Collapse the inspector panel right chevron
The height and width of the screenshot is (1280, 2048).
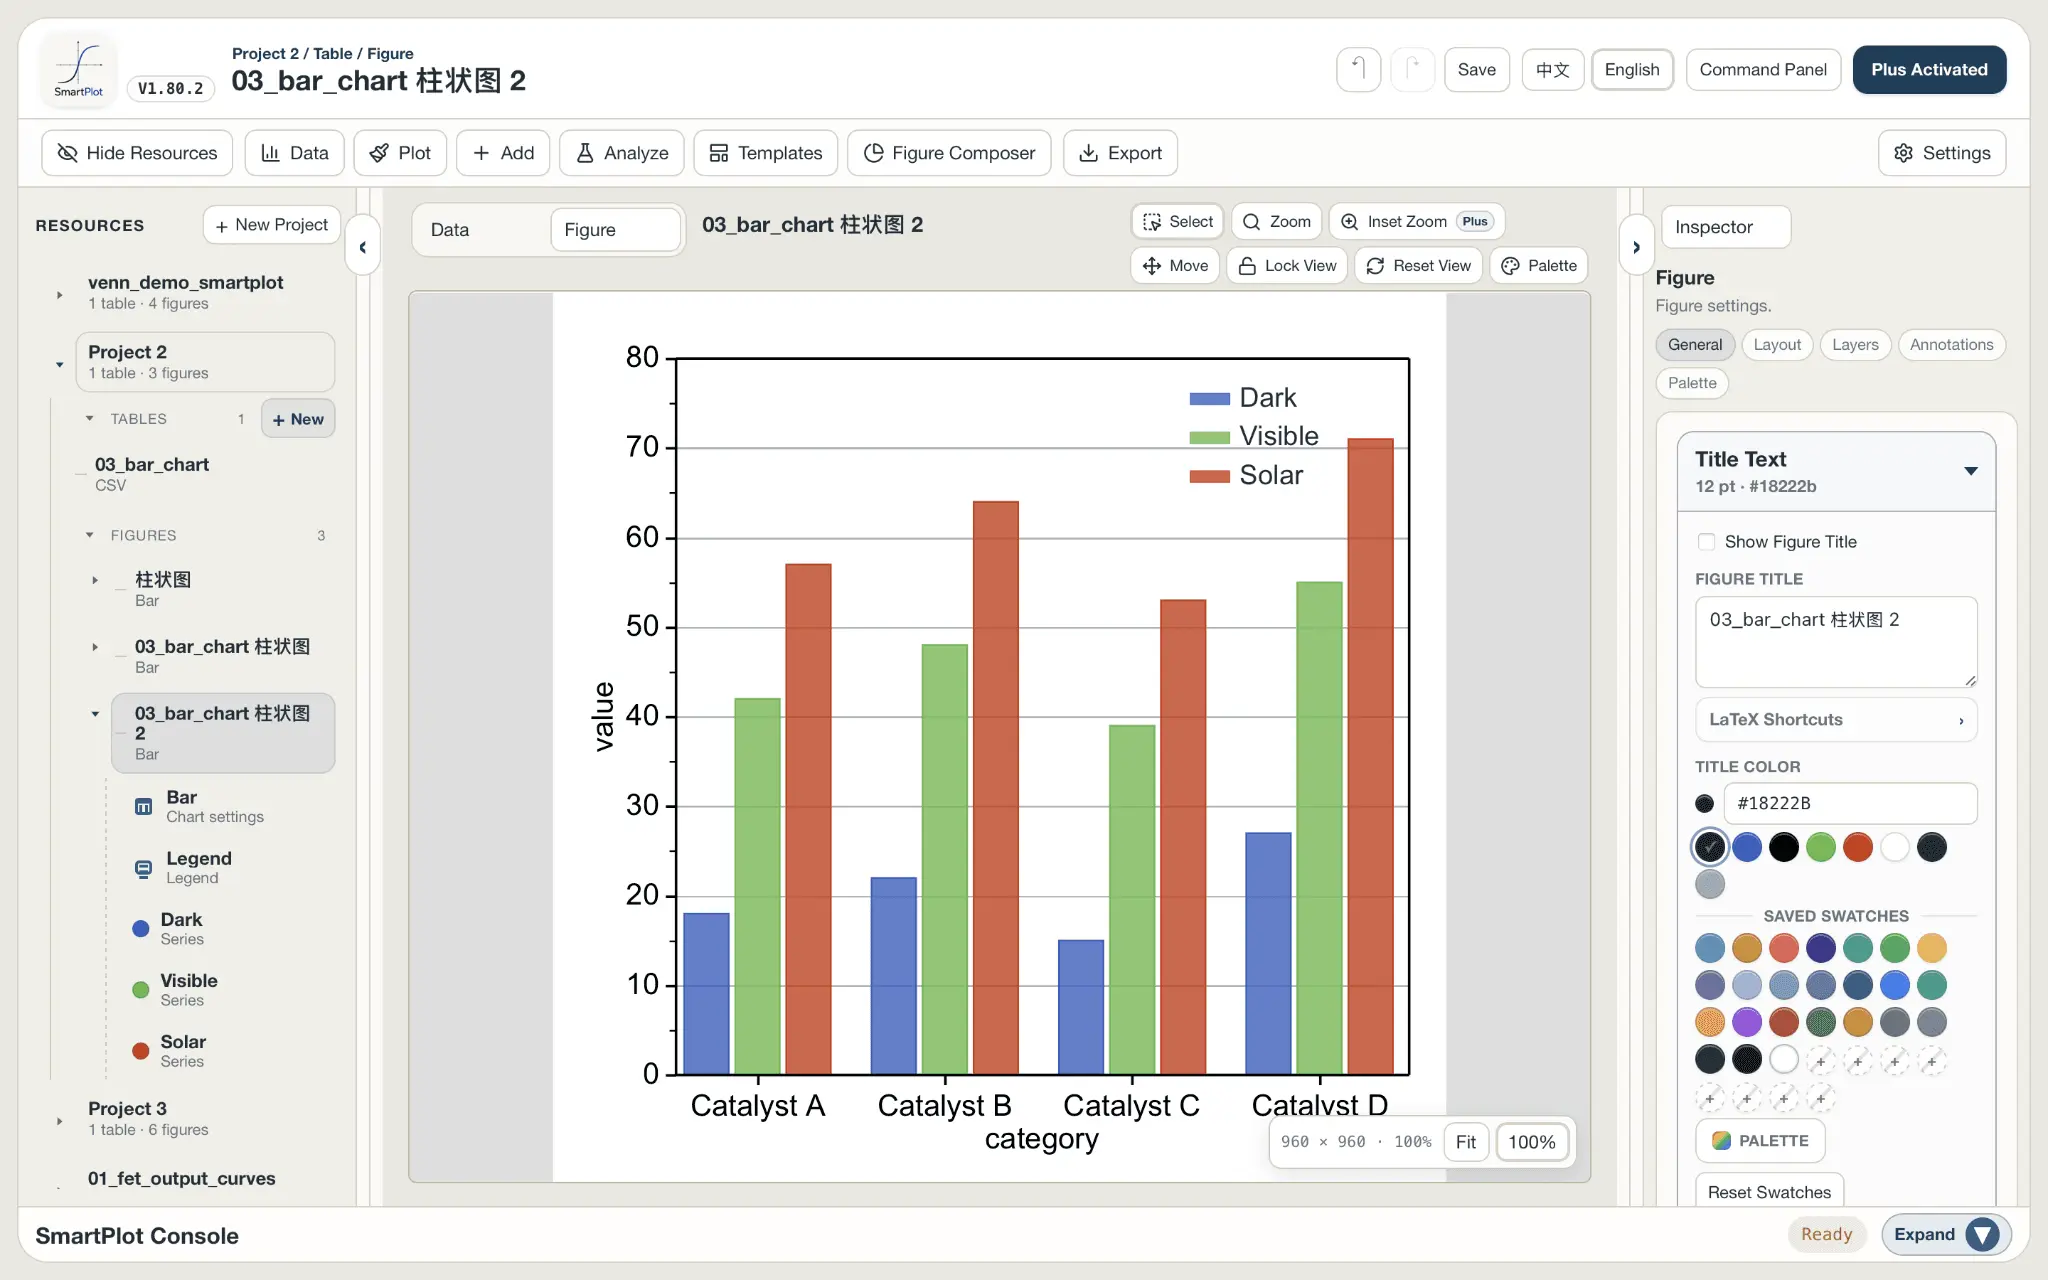tap(1636, 247)
